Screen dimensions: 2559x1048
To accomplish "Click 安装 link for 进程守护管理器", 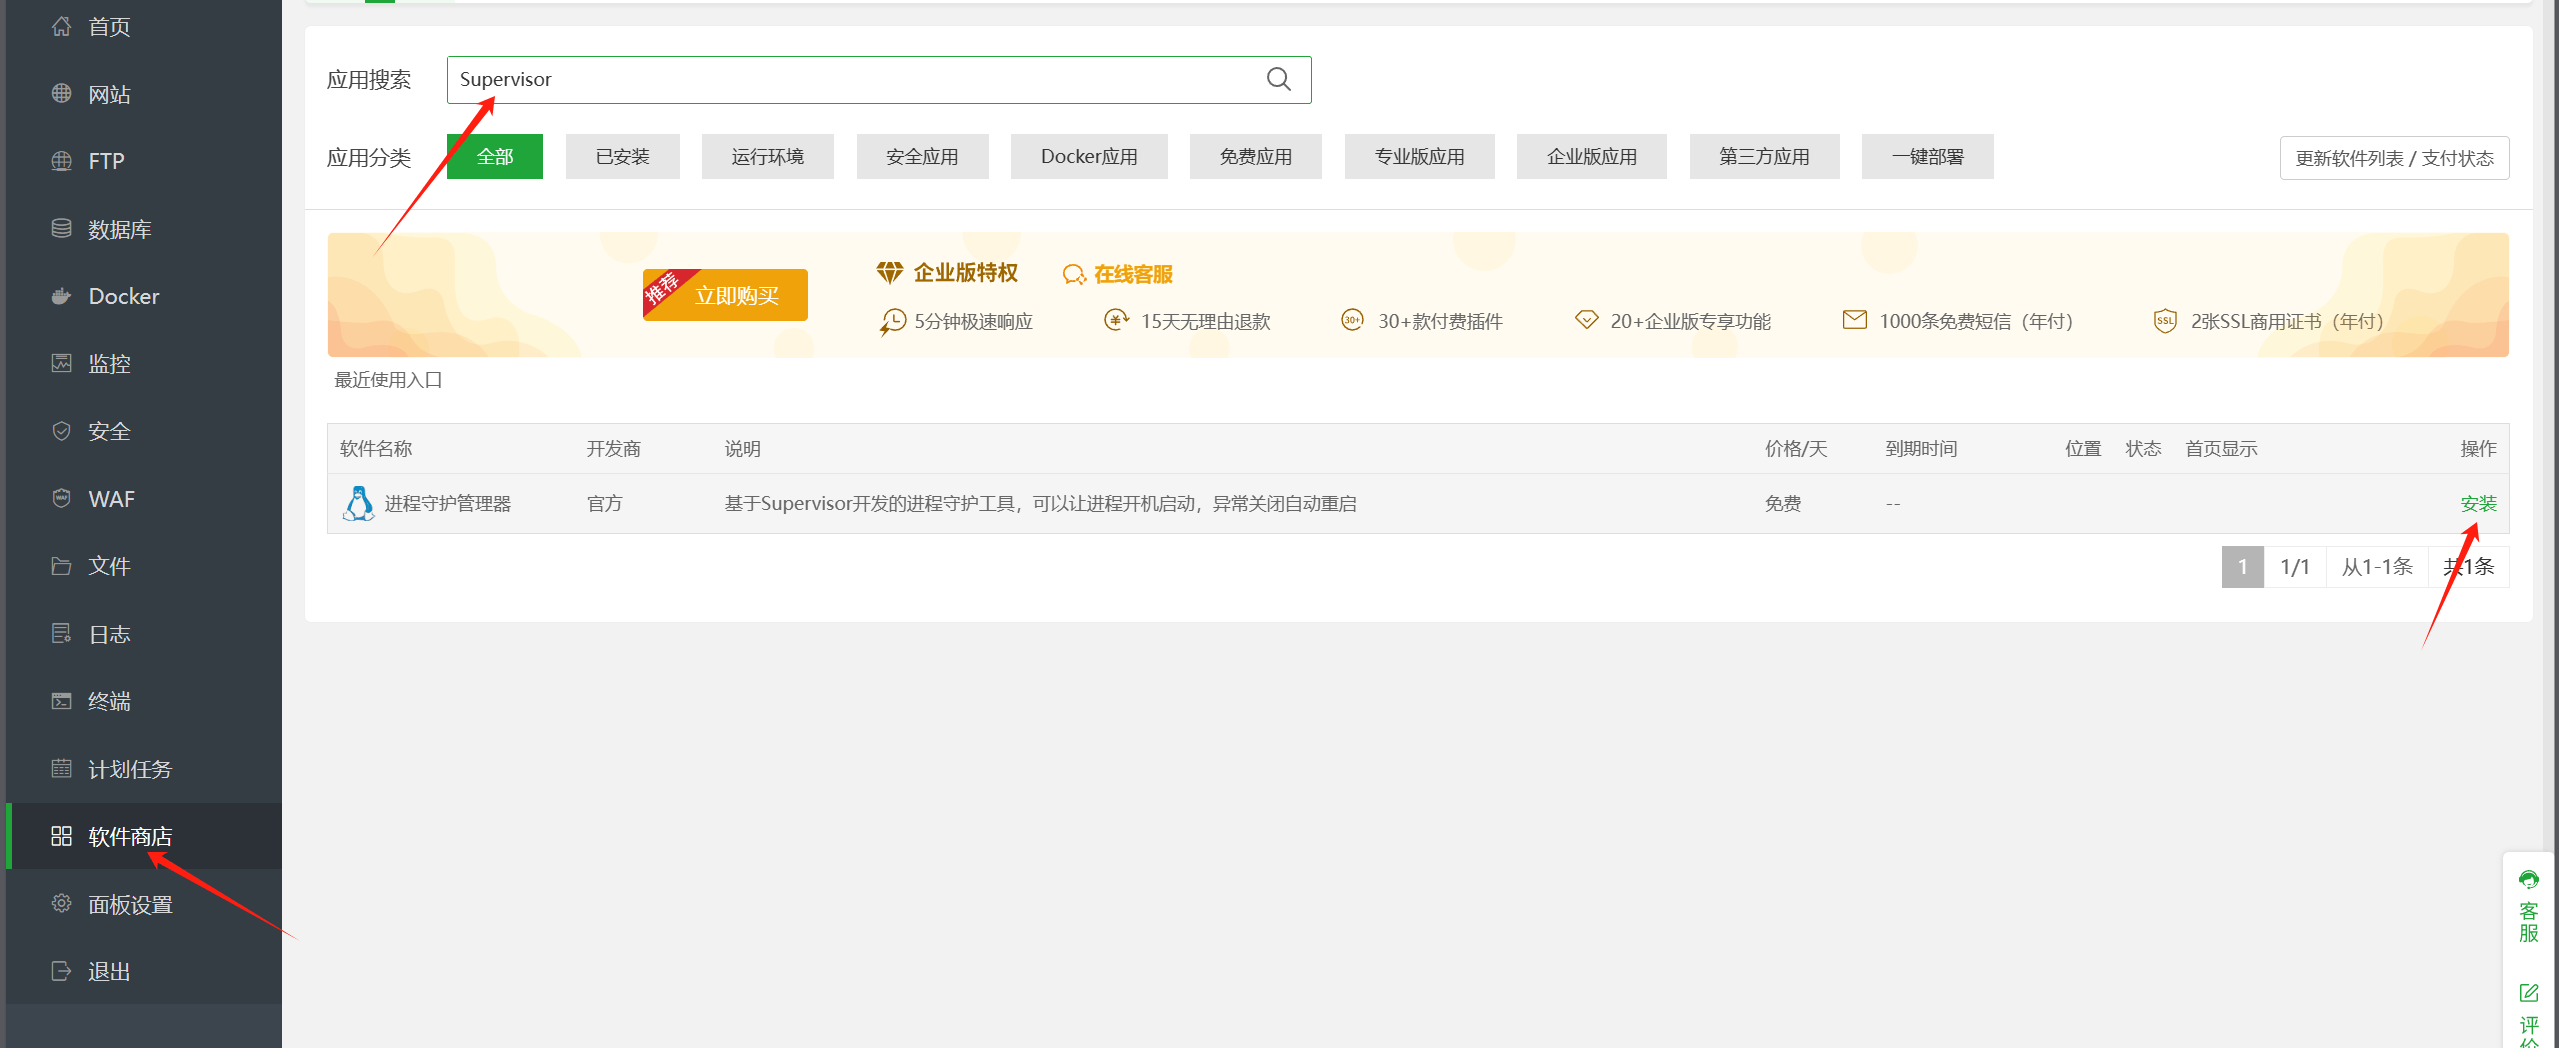I will (x=2478, y=503).
